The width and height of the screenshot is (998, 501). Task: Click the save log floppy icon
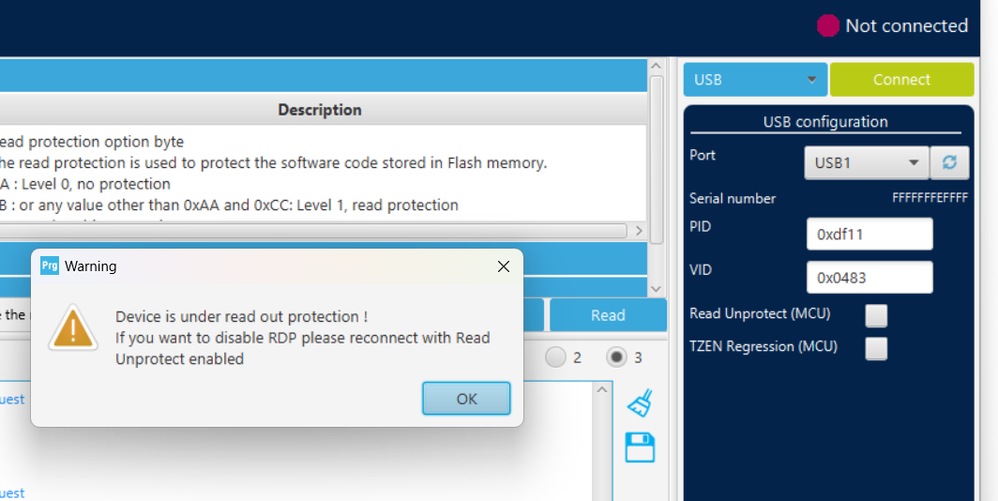point(640,447)
